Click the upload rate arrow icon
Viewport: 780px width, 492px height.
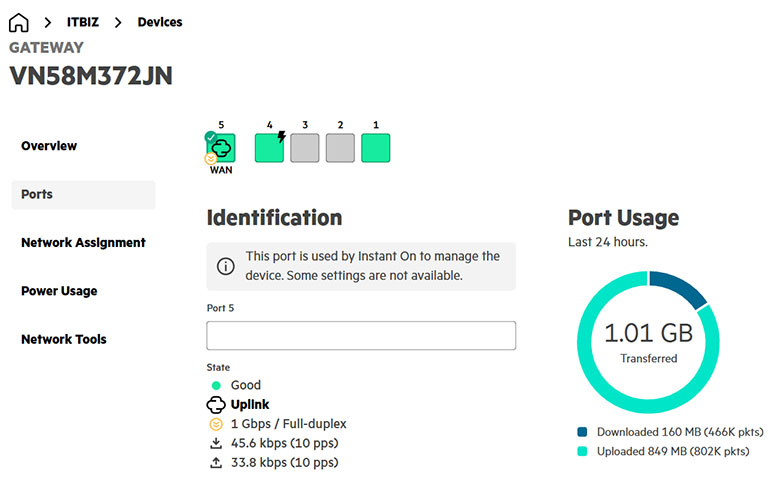click(x=216, y=462)
